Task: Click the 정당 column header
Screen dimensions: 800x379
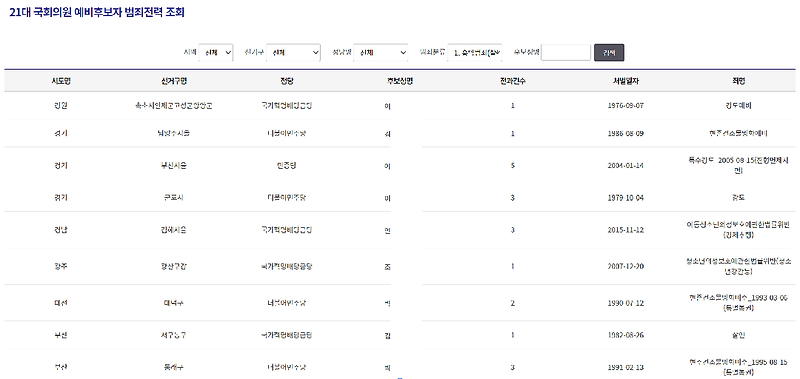Action: click(287, 81)
